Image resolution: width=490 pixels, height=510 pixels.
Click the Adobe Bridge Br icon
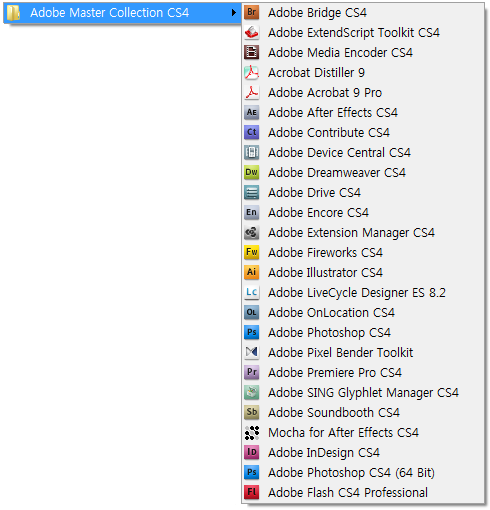coord(252,12)
